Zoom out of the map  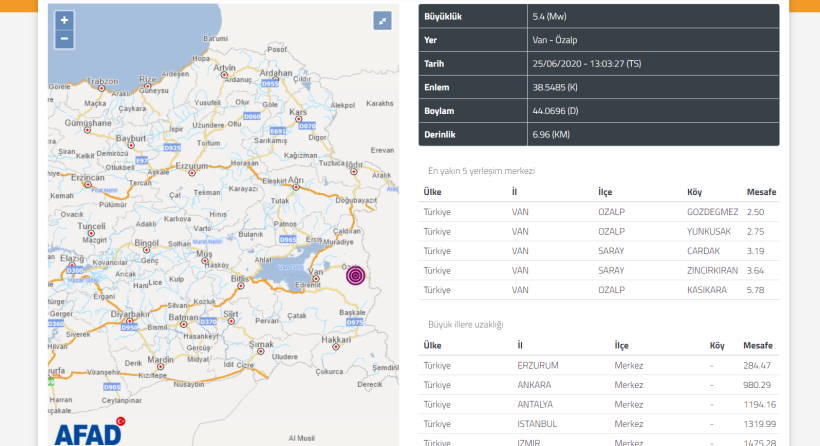pos(64,39)
